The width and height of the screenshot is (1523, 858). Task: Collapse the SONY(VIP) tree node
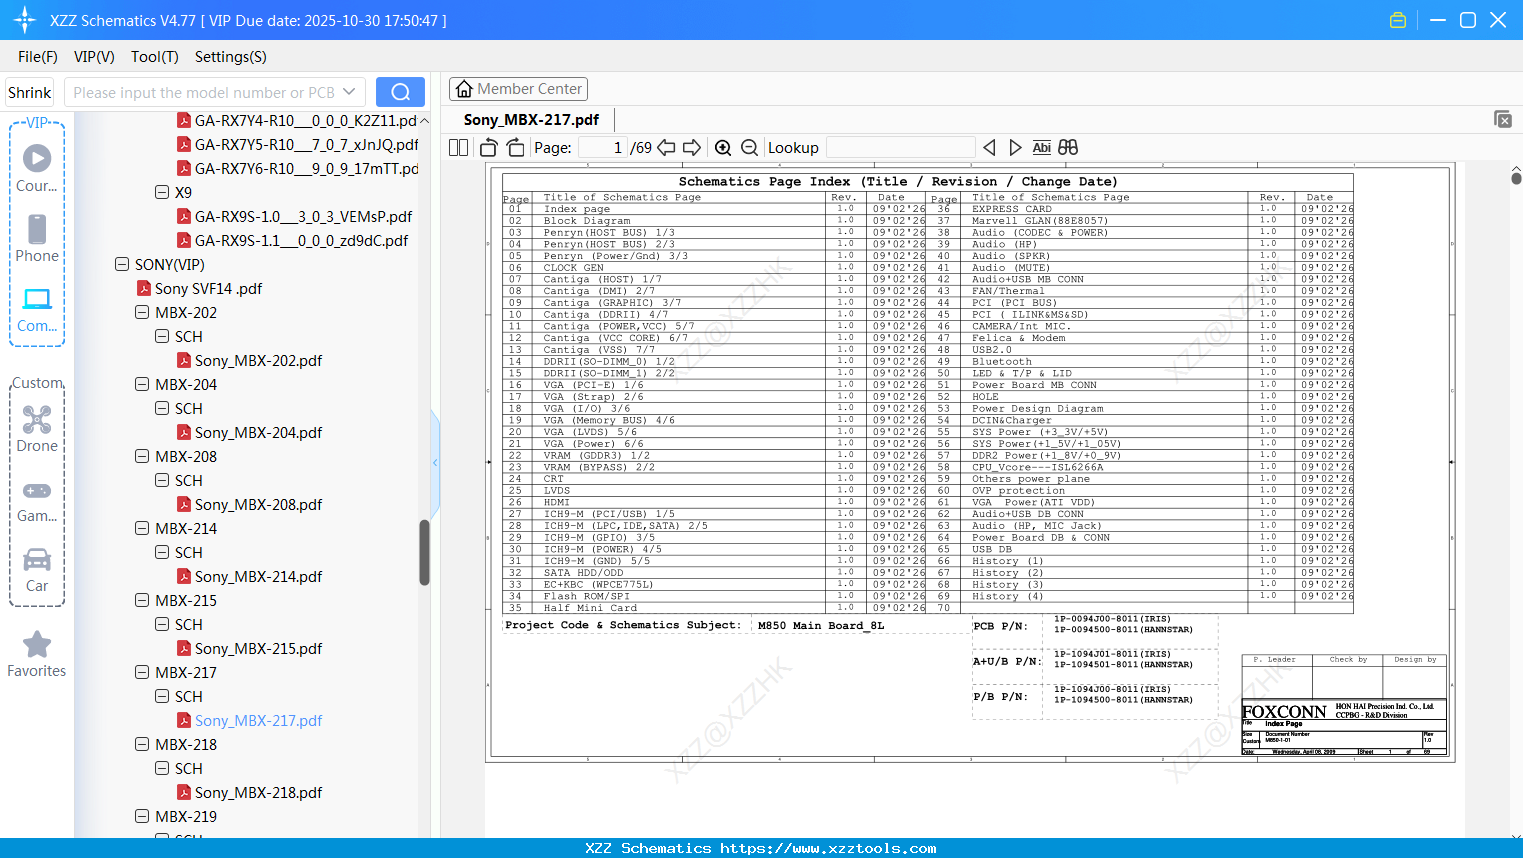tap(122, 264)
